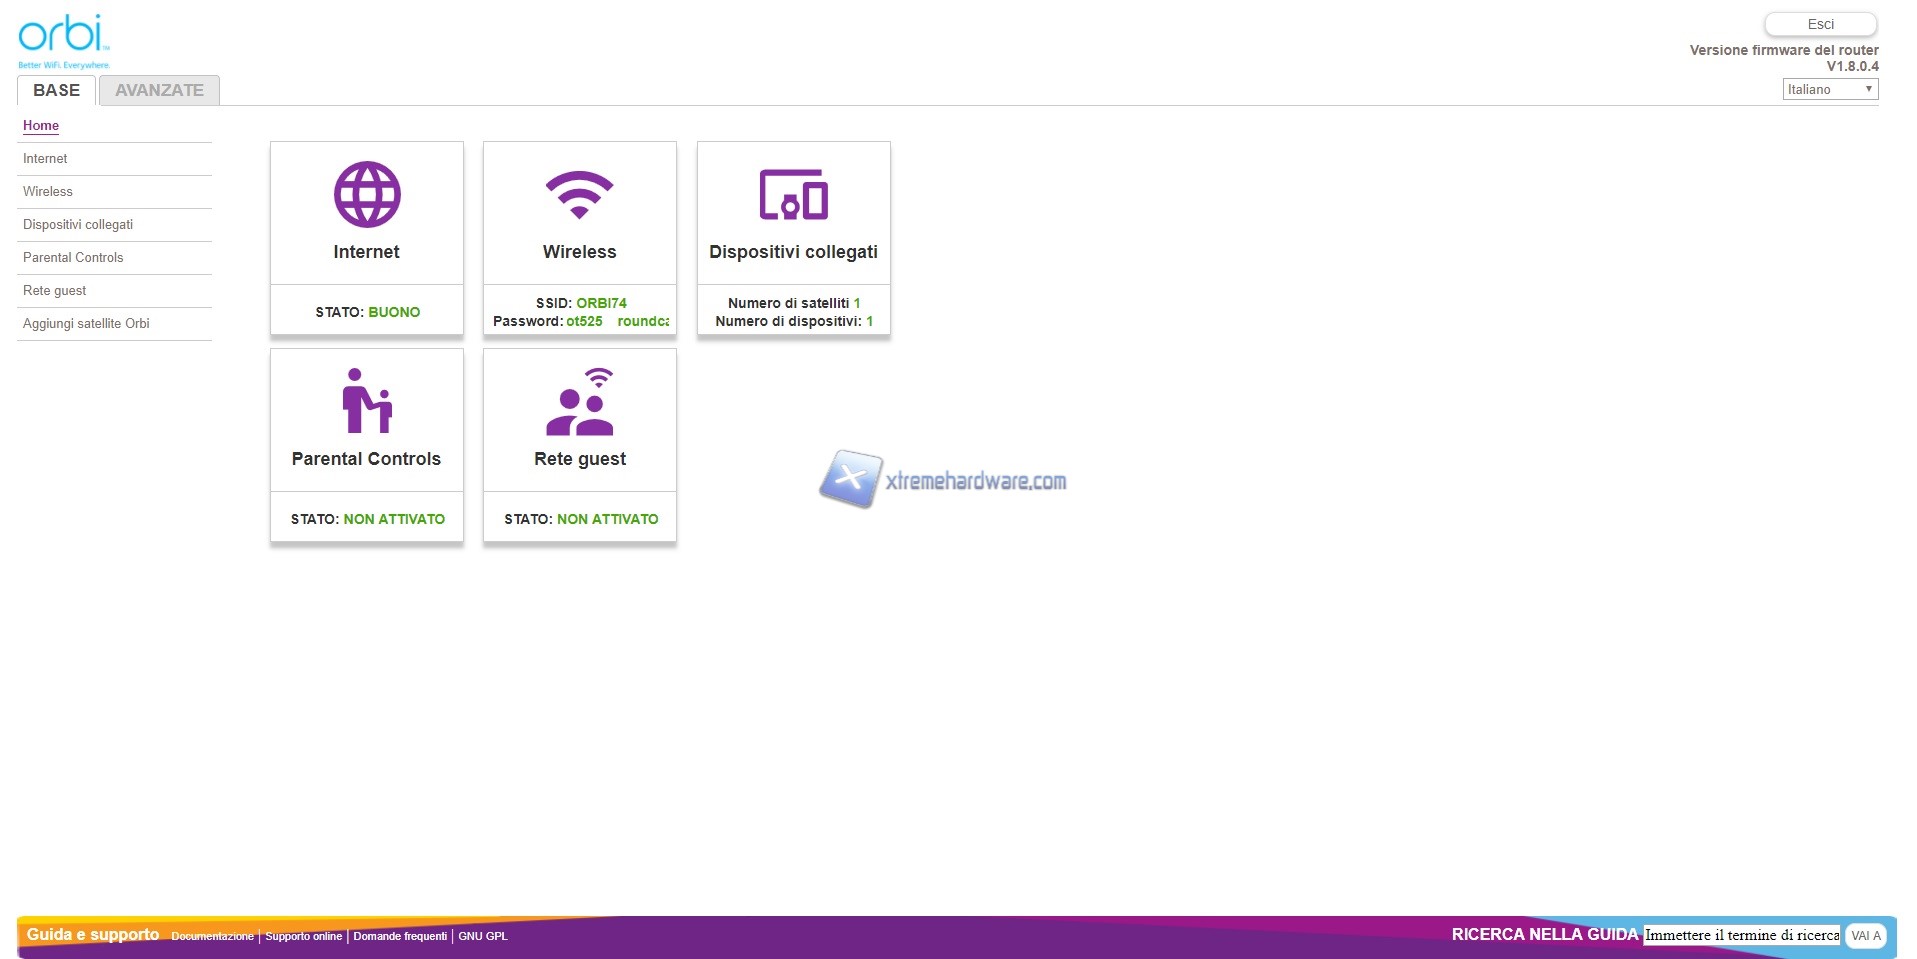This screenshot has height=959, width=1917.
Task: Click the VAI A search button
Action: click(1865, 936)
